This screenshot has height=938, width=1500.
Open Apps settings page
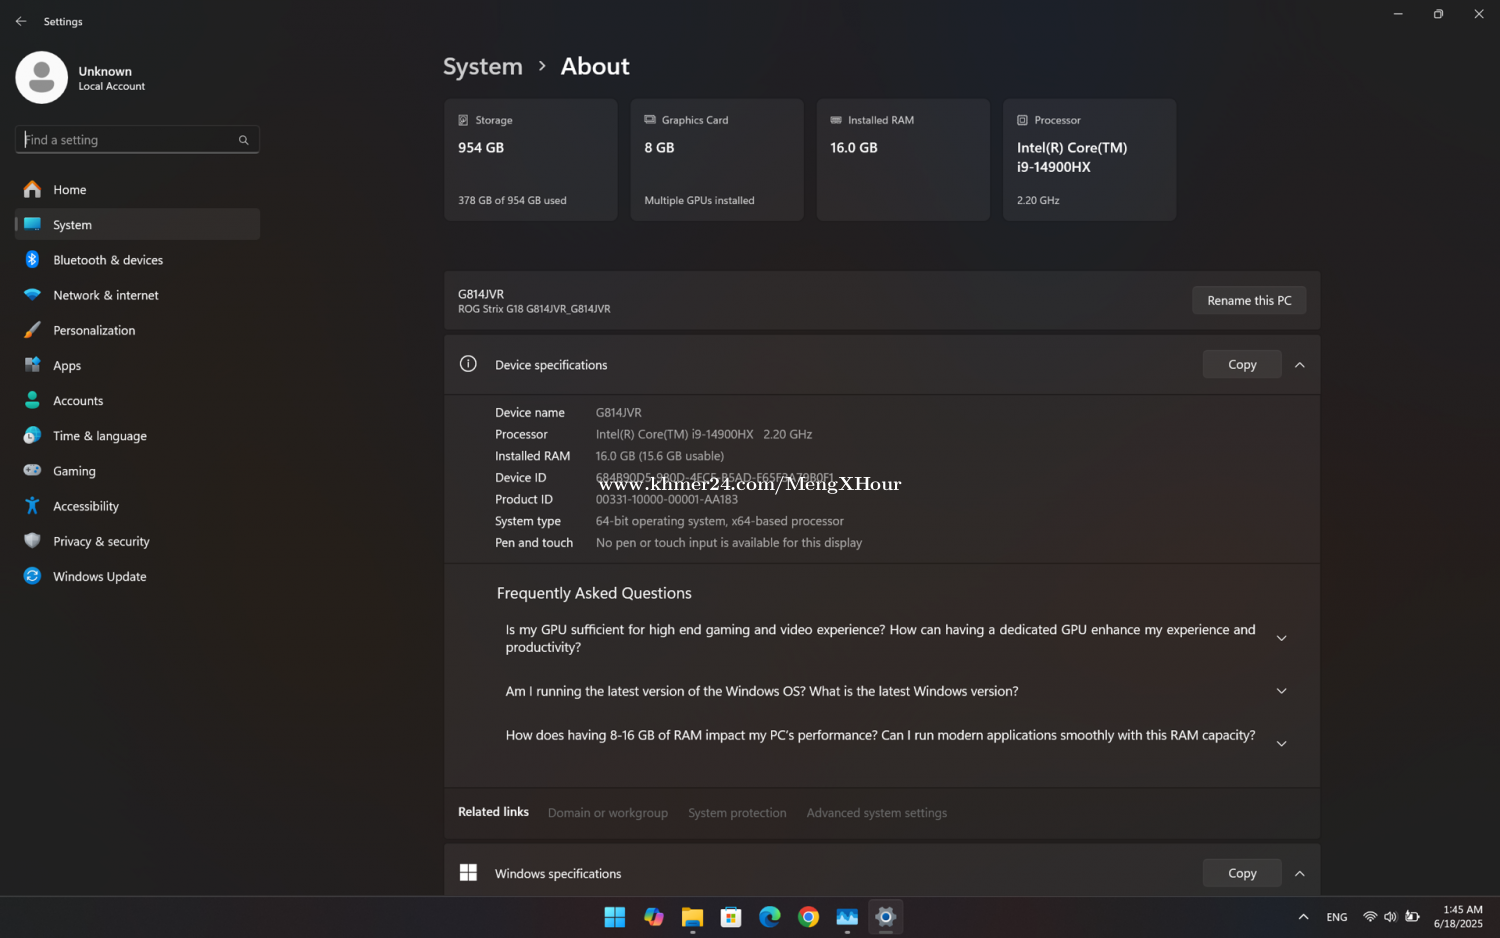(x=137, y=365)
